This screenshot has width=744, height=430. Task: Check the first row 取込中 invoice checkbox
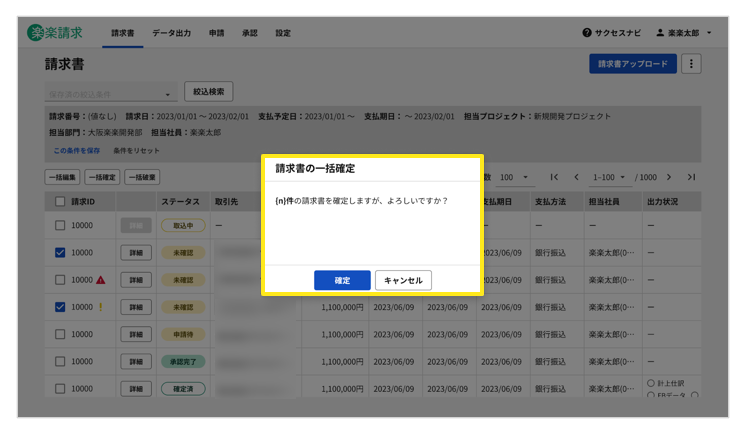(60, 226)
